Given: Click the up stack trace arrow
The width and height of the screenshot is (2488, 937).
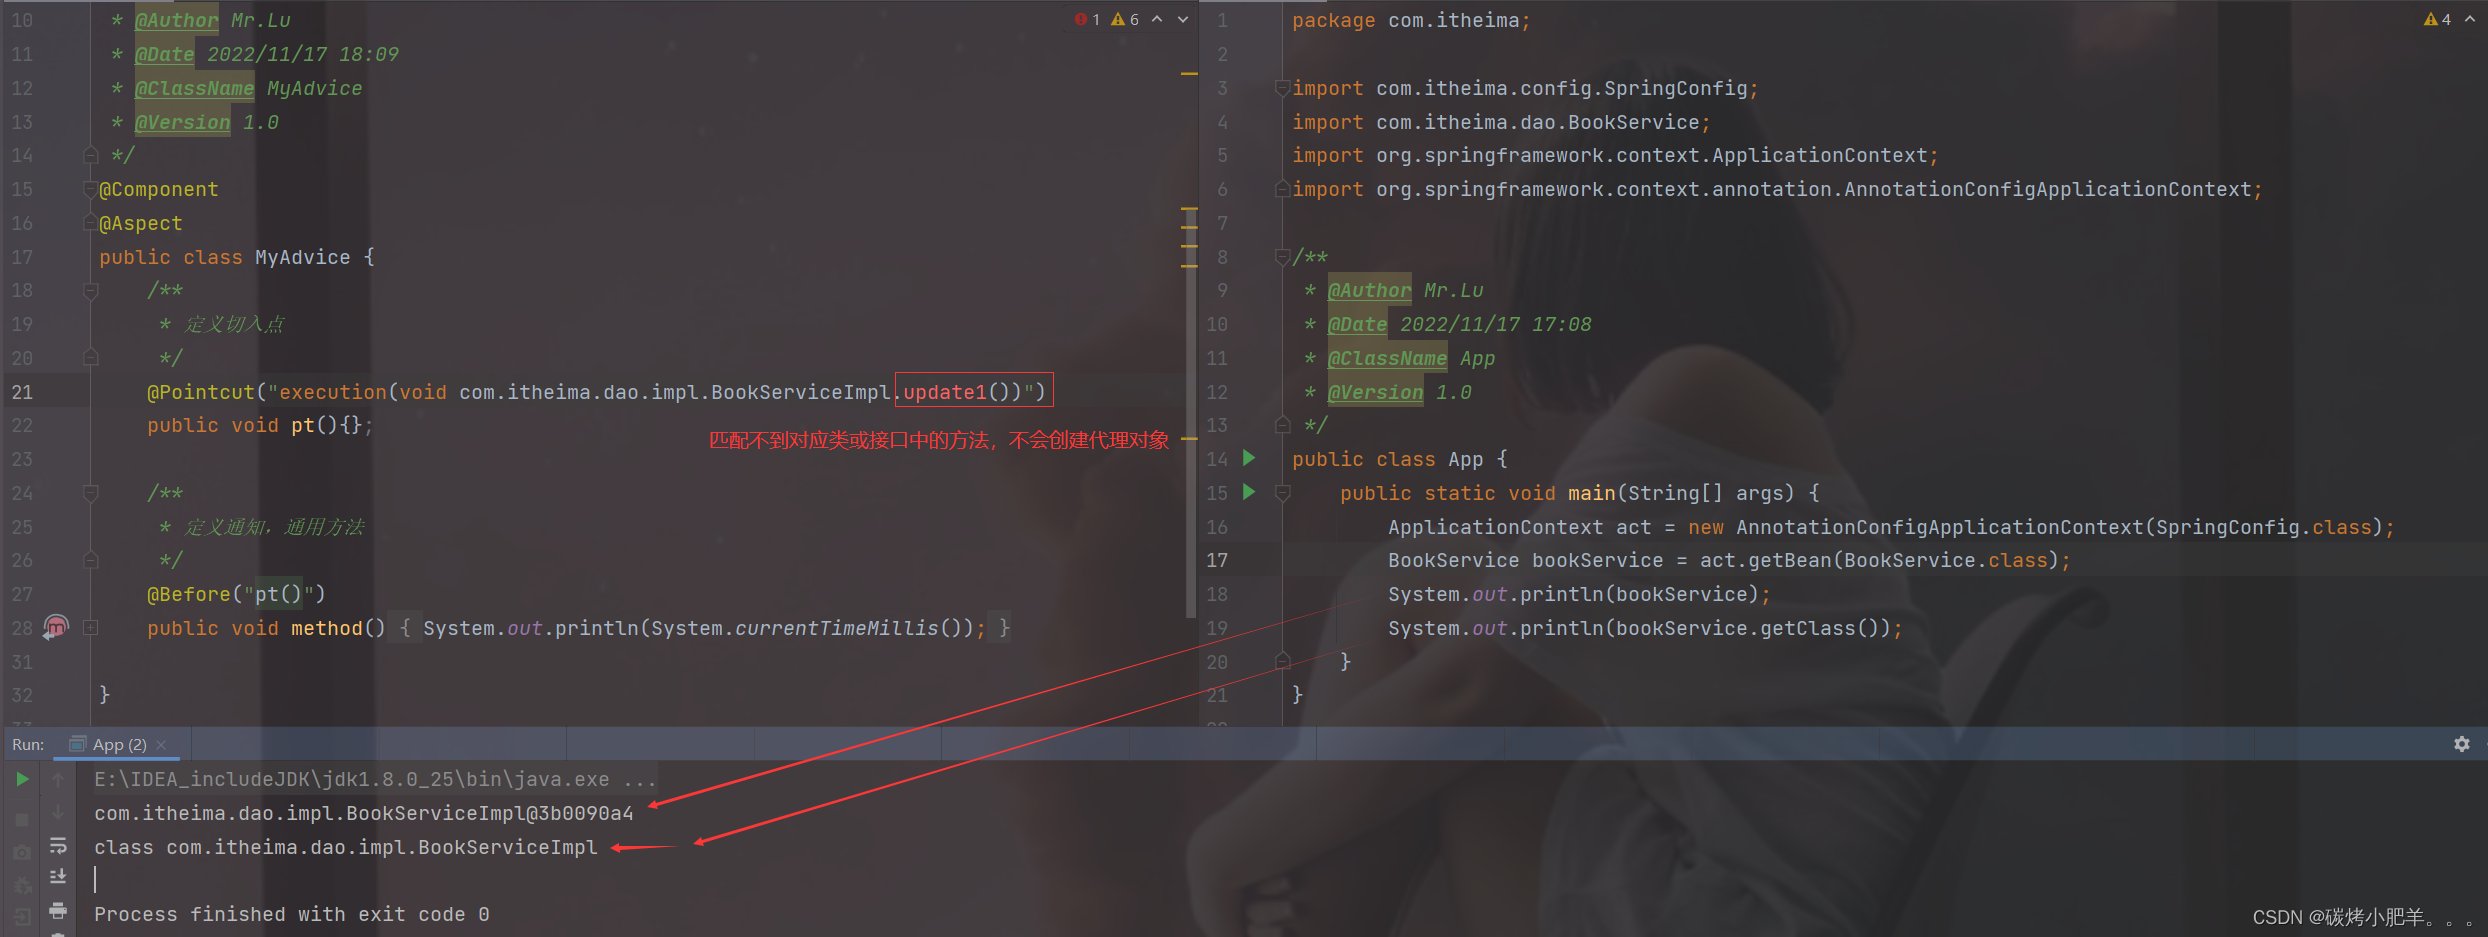Looking at the screenshot, I should click(58, 779).
